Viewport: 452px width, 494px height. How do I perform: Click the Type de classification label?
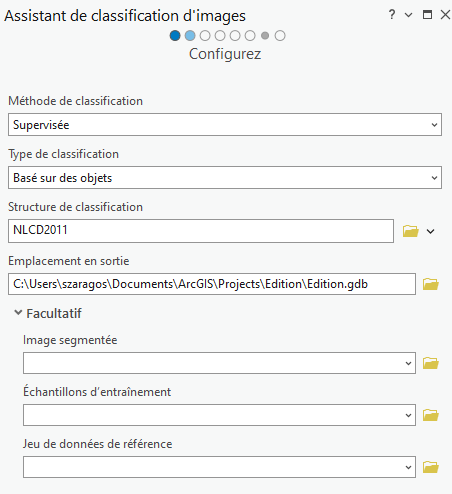[x=63, y=154]
